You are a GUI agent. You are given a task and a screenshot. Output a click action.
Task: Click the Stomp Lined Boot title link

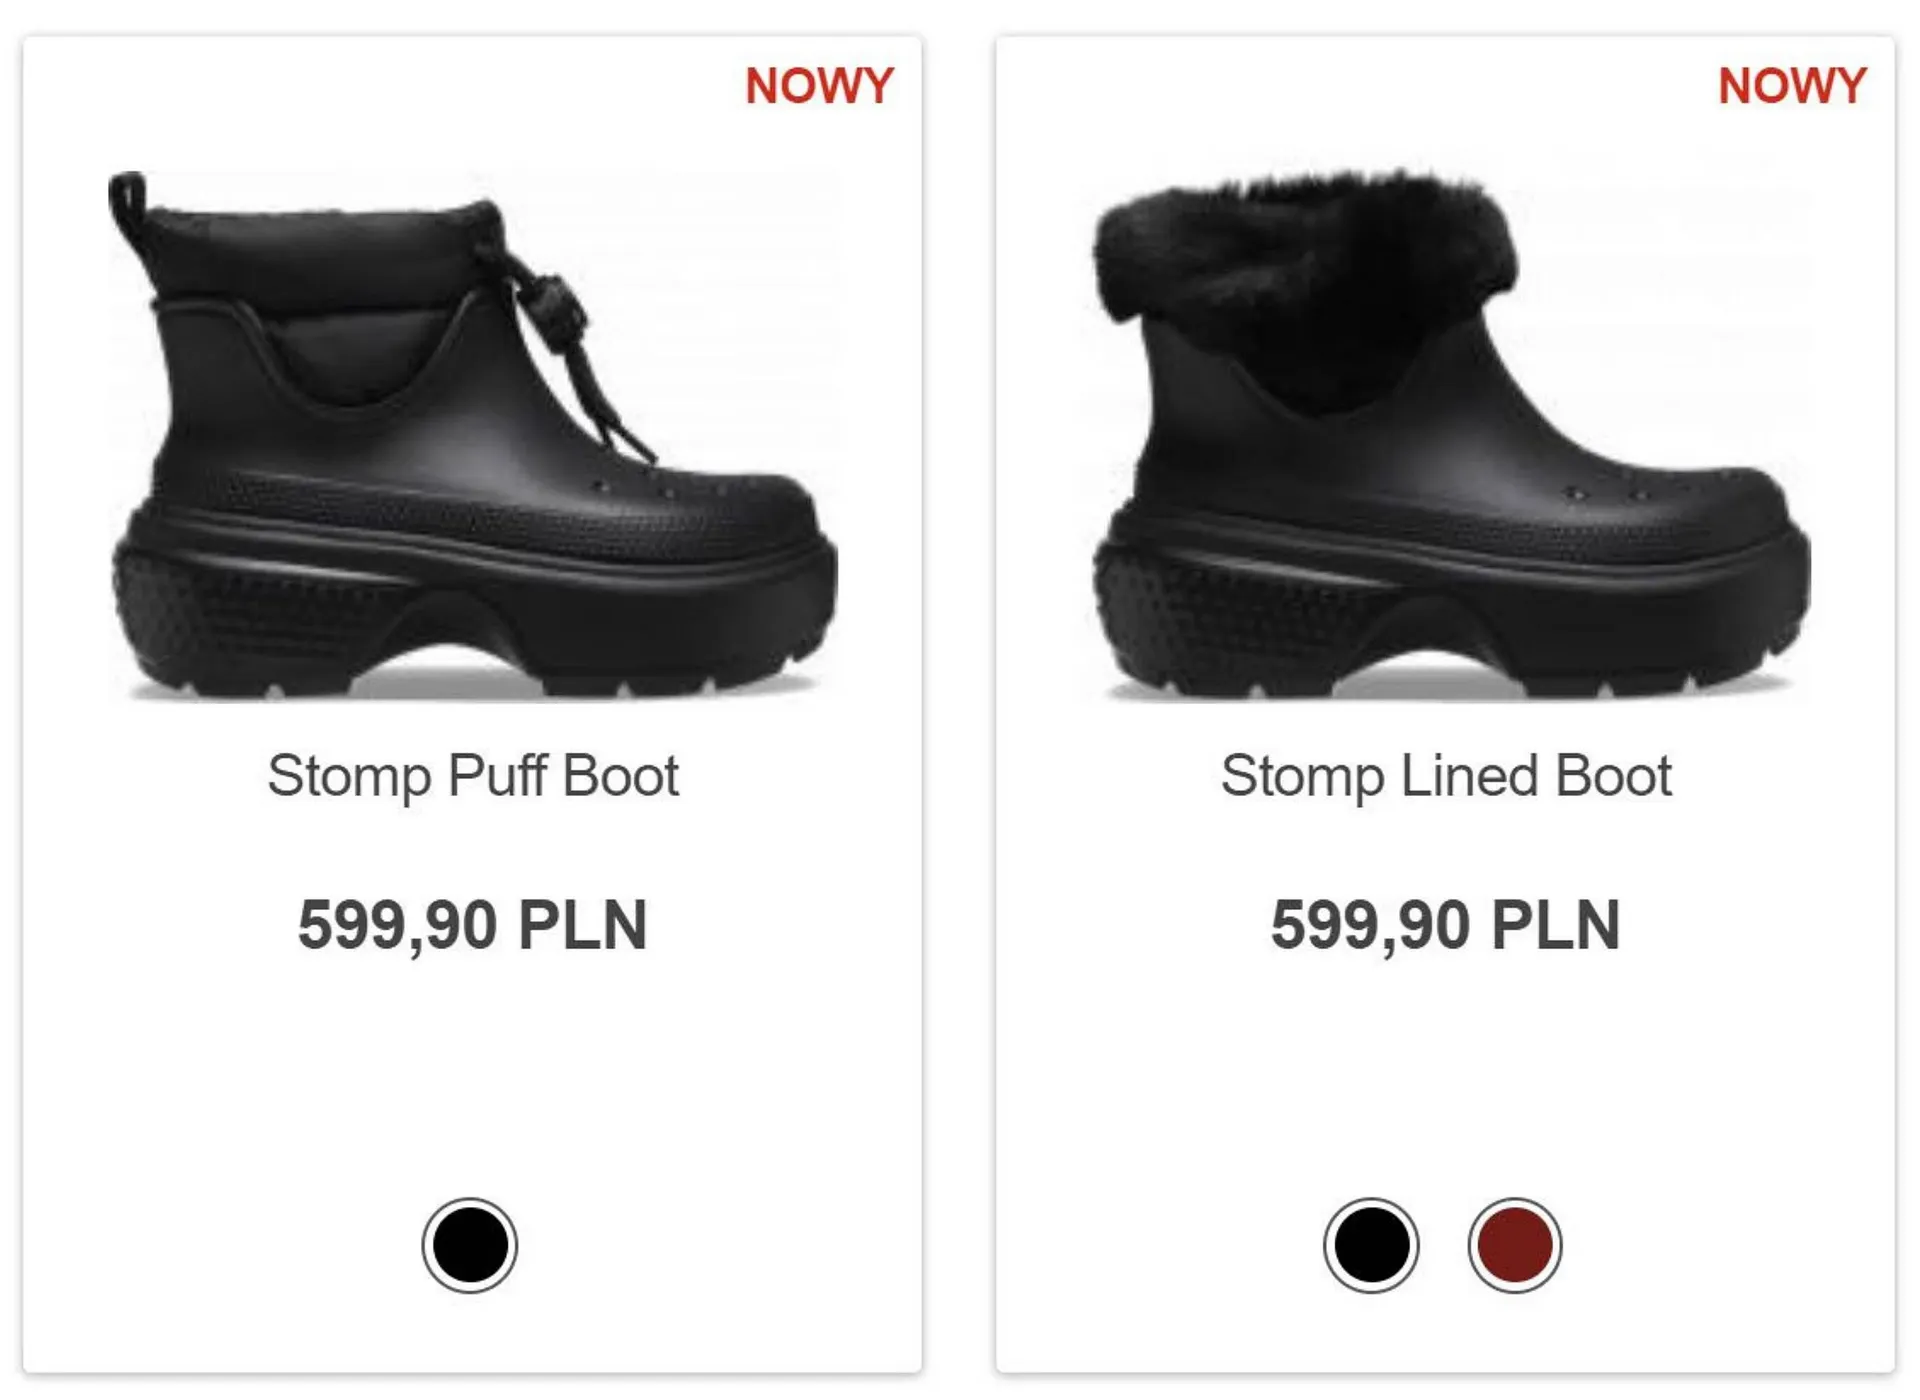1446,776
